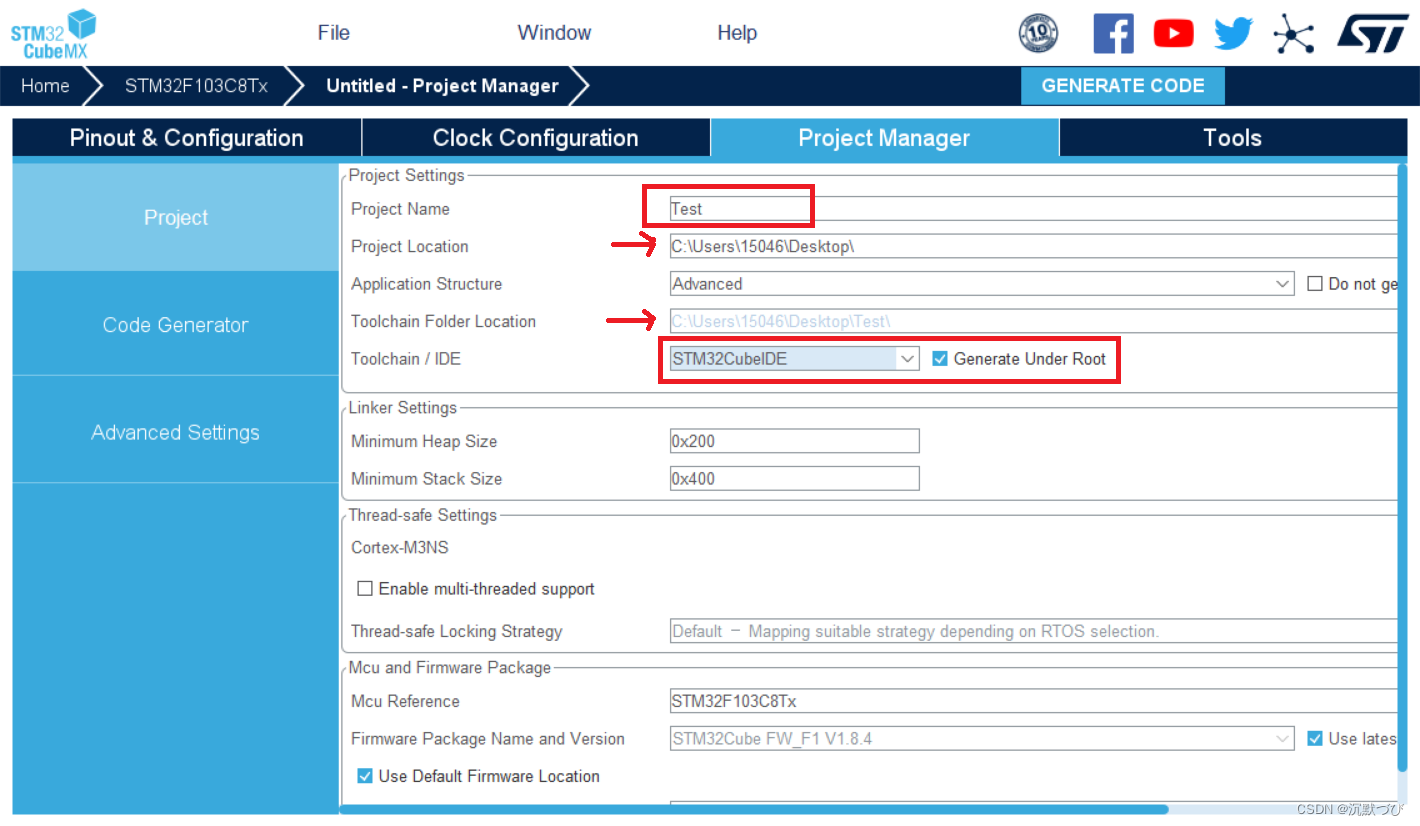Viewport: 1420px width, 826px height.
Task: Select the Project sidebar section
Action: point(176,217)
